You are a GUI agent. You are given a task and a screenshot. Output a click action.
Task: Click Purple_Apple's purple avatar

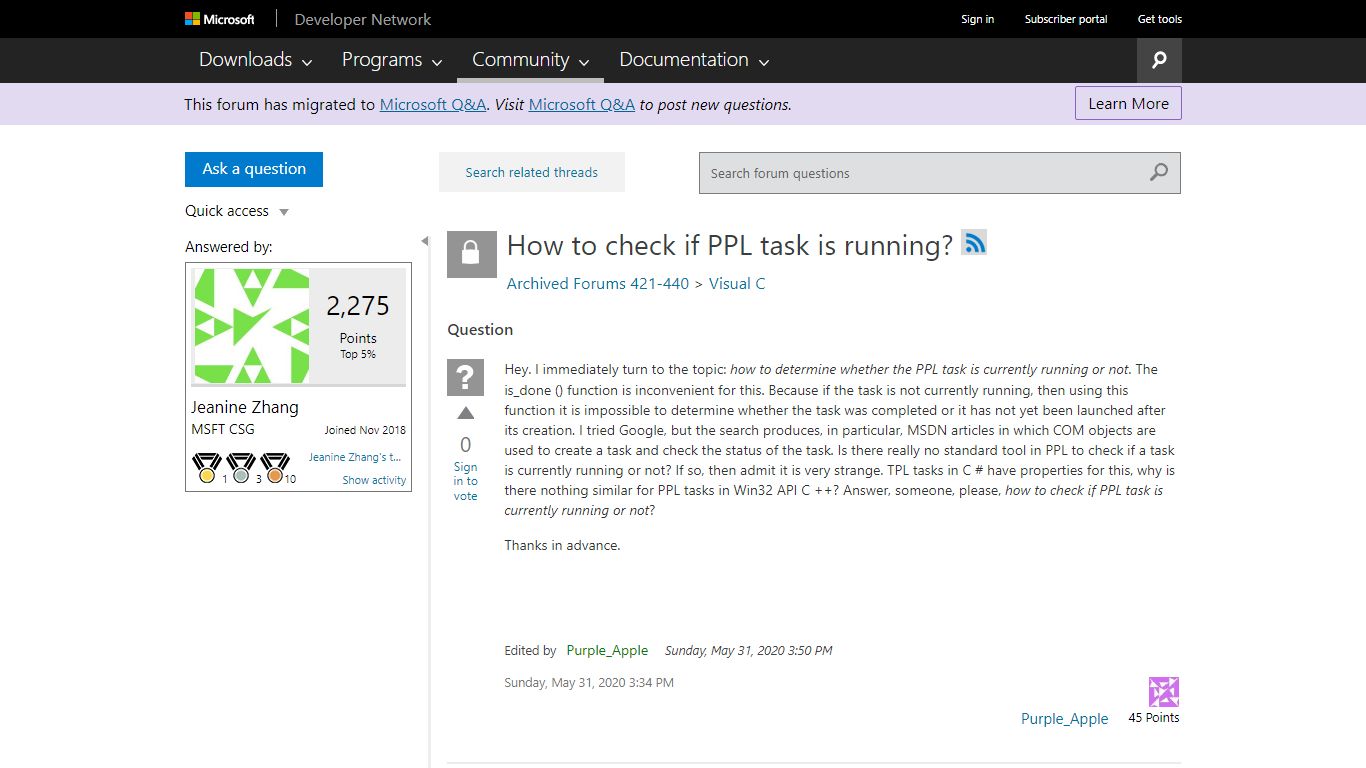[1164, 692]
